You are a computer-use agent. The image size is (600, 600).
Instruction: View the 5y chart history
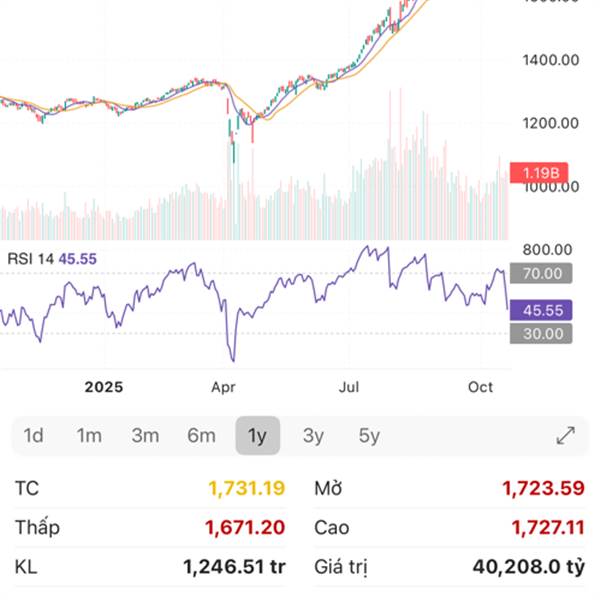(x=370, y=435)
